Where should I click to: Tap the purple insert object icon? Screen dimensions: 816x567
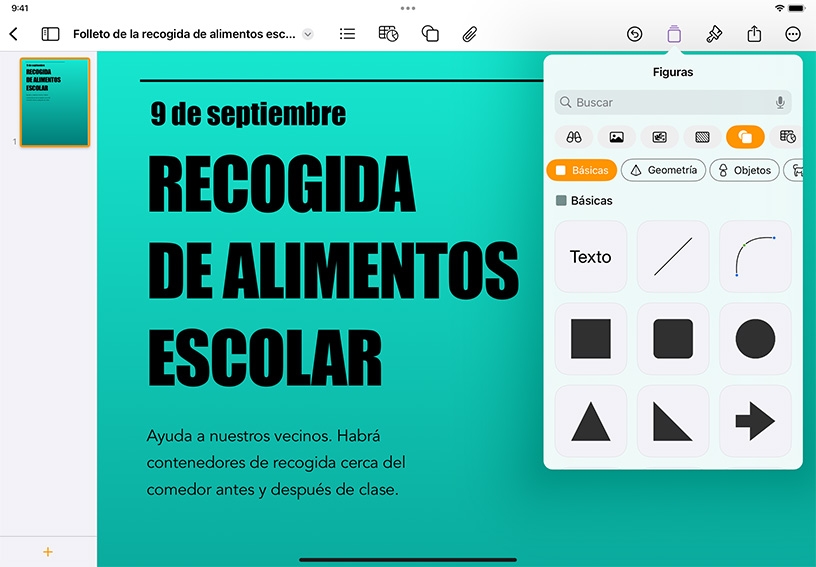coord(674,34)
